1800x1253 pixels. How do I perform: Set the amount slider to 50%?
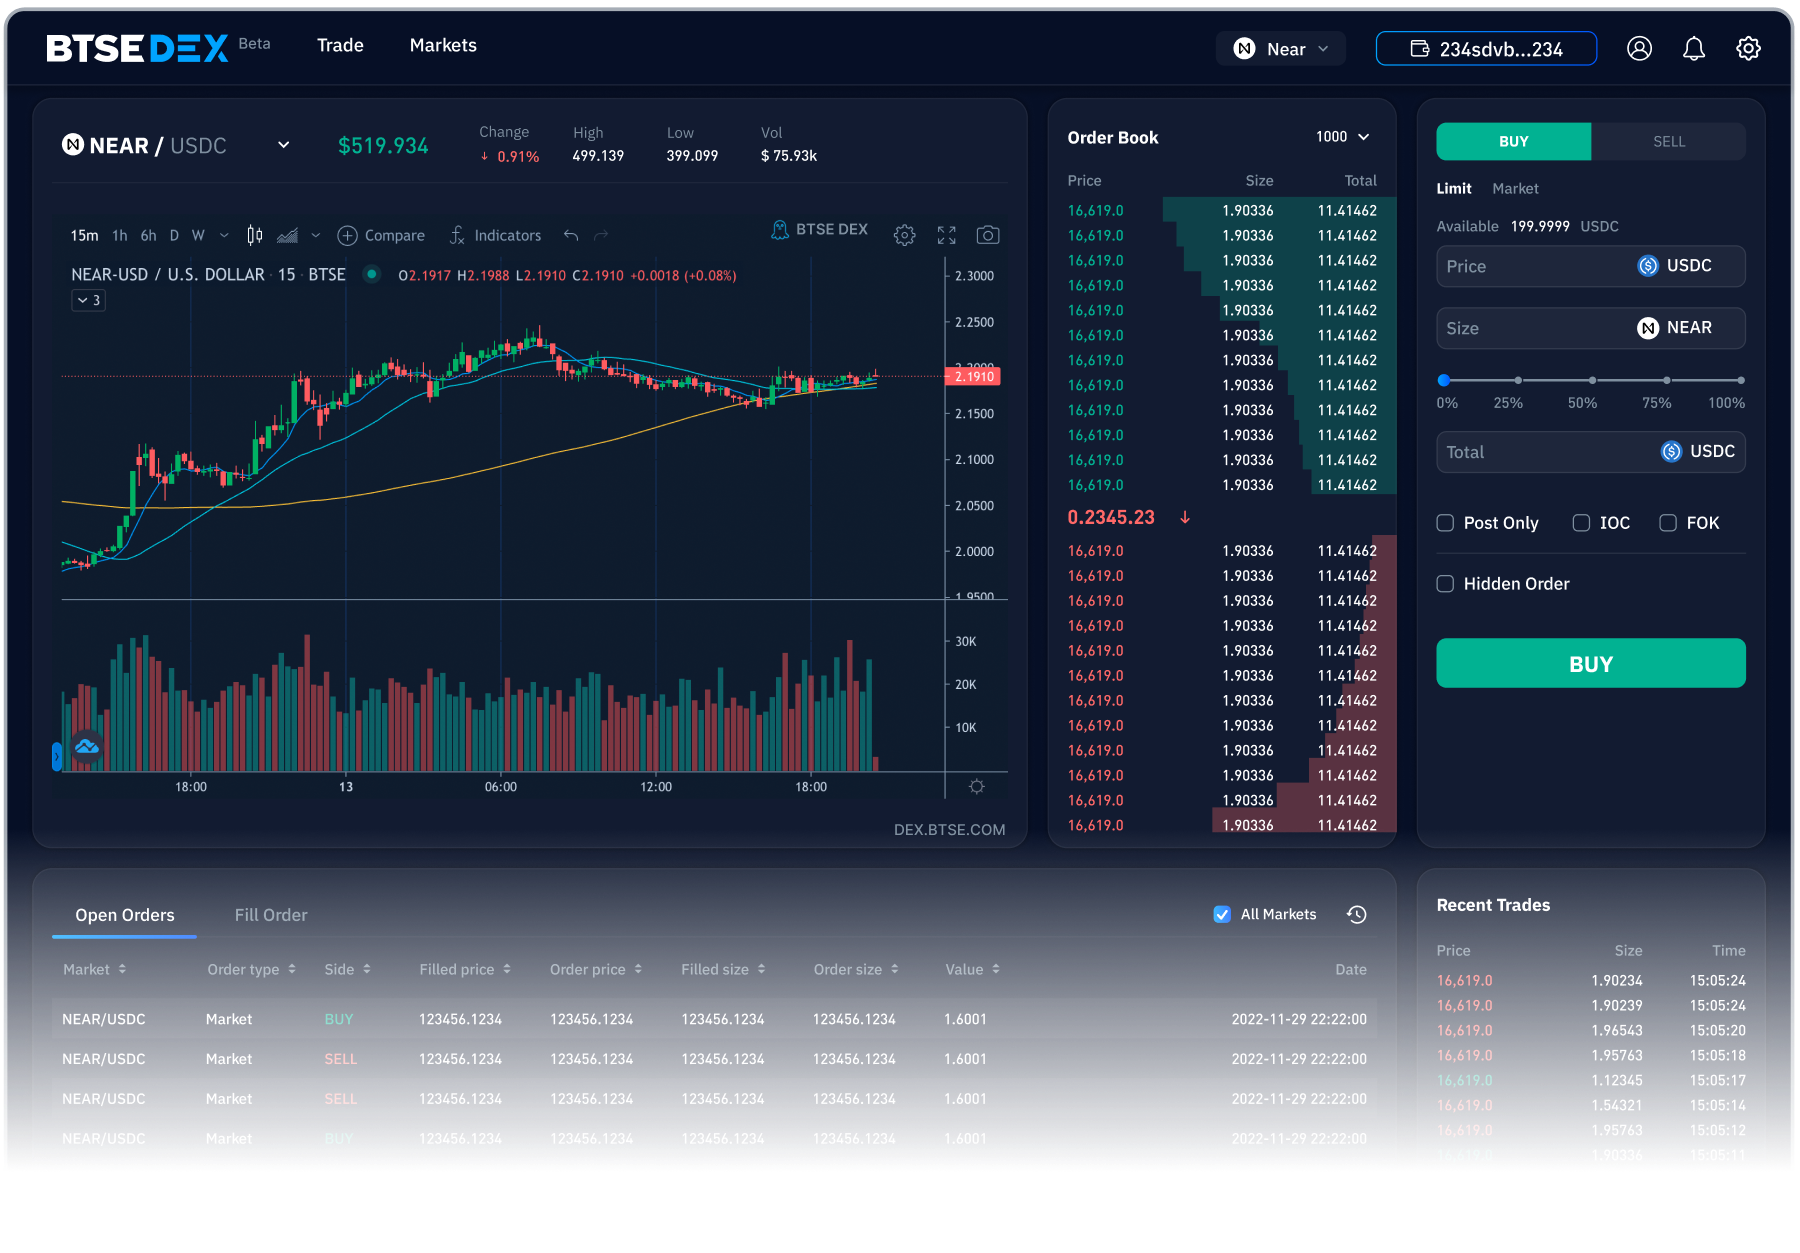(1592, 380)
